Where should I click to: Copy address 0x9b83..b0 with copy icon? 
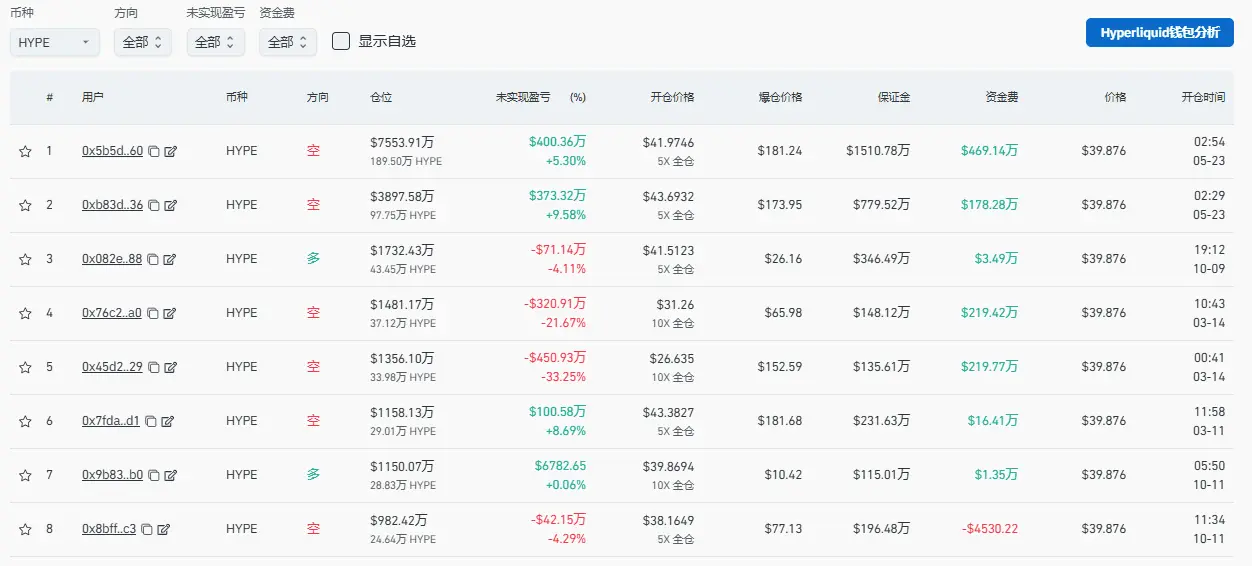tap(153, 475)
